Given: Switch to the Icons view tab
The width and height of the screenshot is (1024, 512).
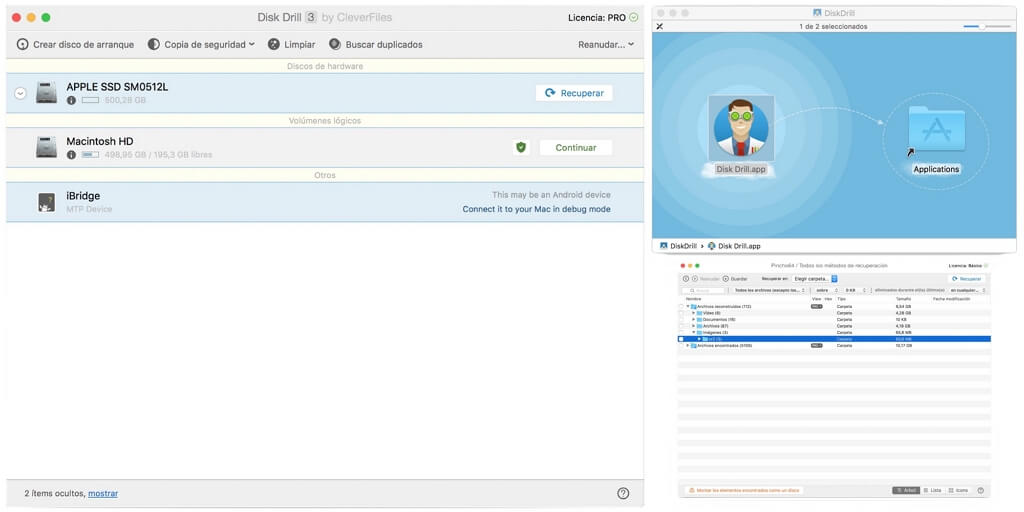Looking at the screenshot, I should (x=958, y=490).
